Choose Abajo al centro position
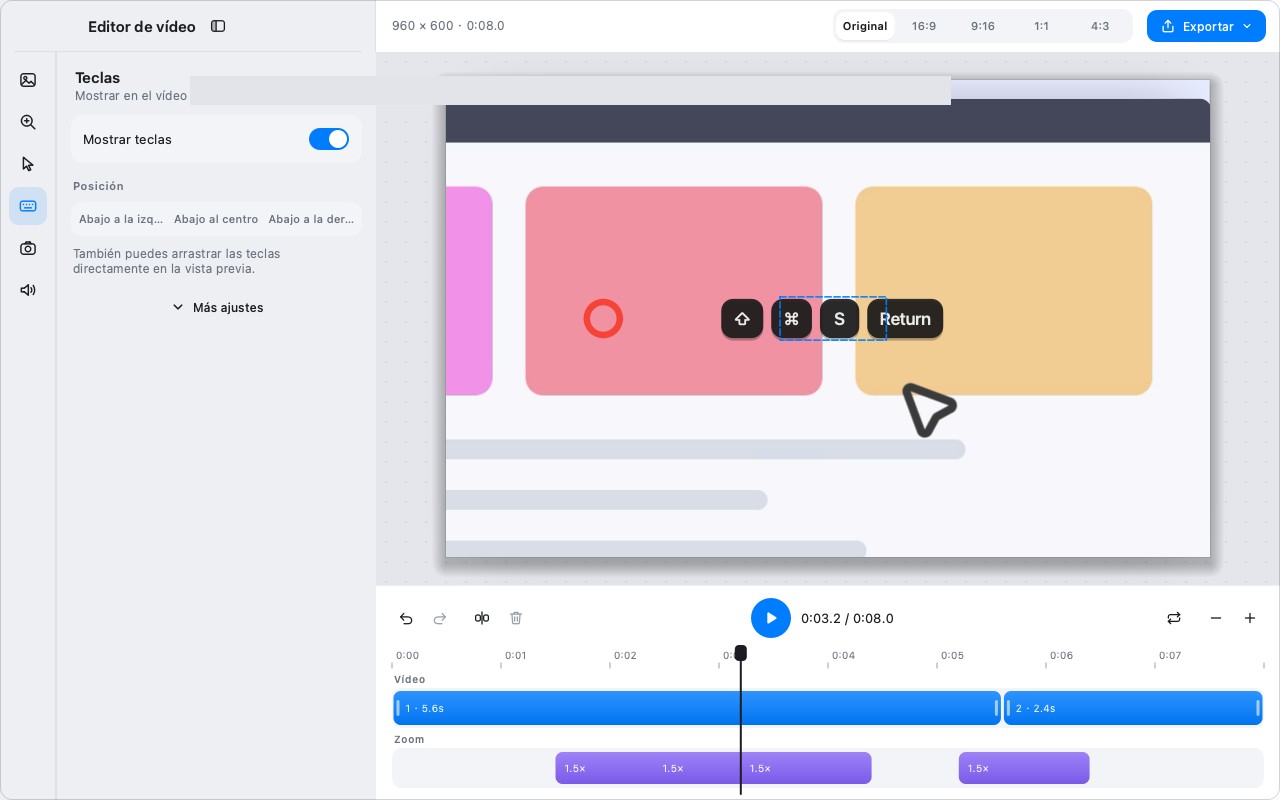Screen dimensions: 1280x800 tap(216, 219)
